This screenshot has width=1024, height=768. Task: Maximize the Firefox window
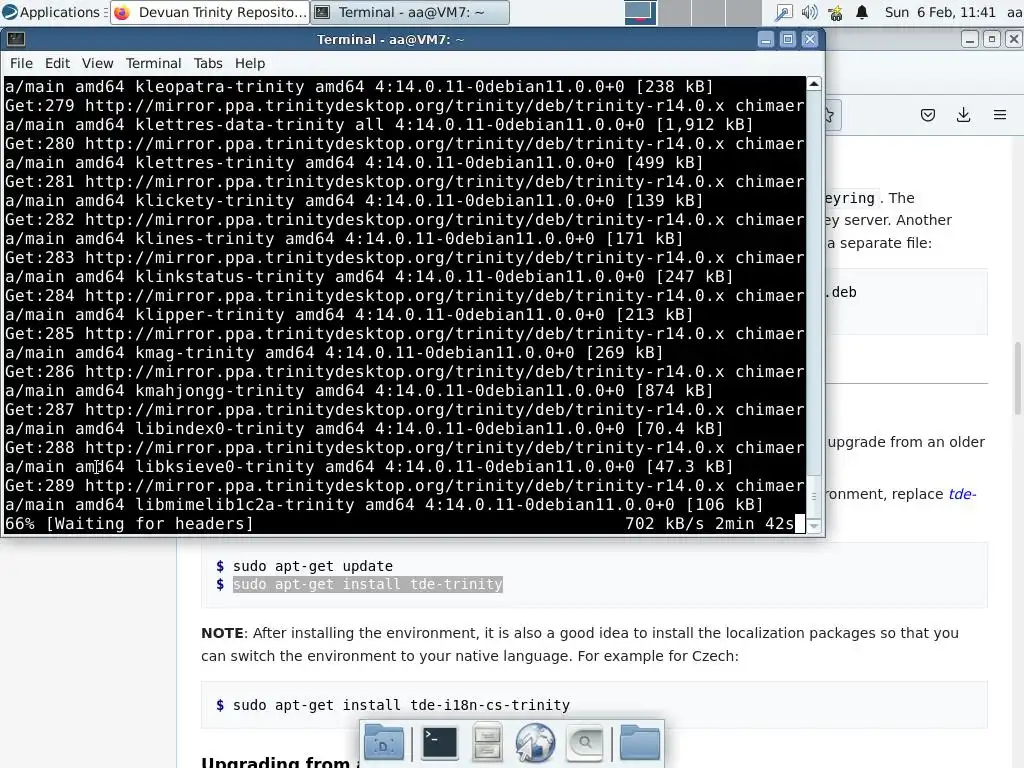(x=991, y=40)
